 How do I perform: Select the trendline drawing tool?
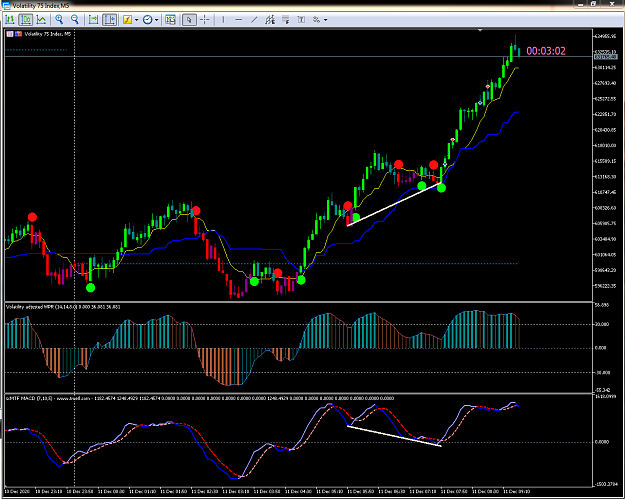tap(254, 20)
